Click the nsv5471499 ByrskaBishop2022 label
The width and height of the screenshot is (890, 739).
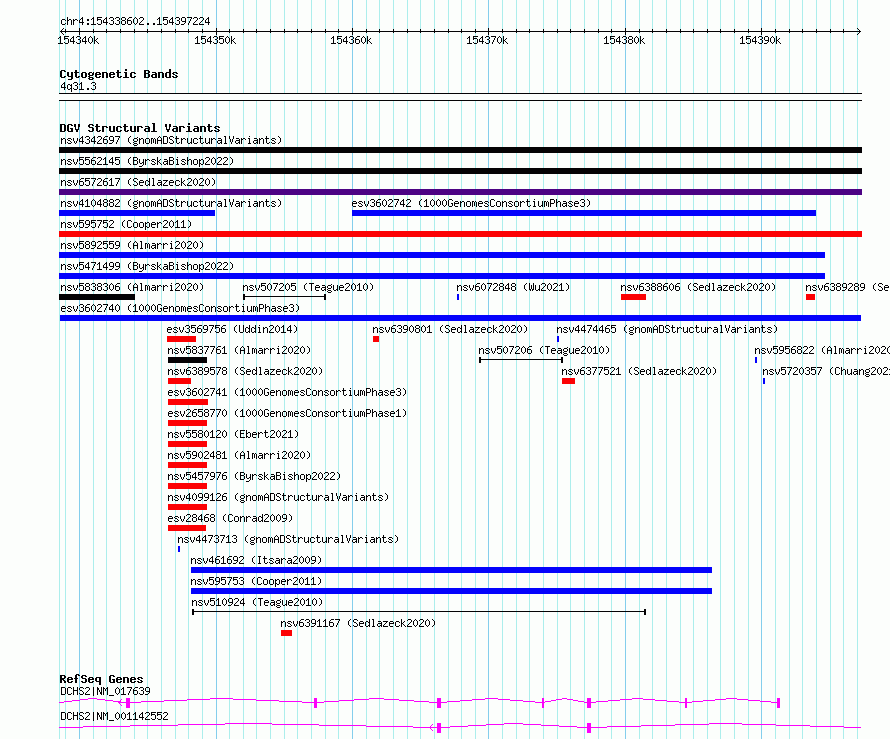147,266
